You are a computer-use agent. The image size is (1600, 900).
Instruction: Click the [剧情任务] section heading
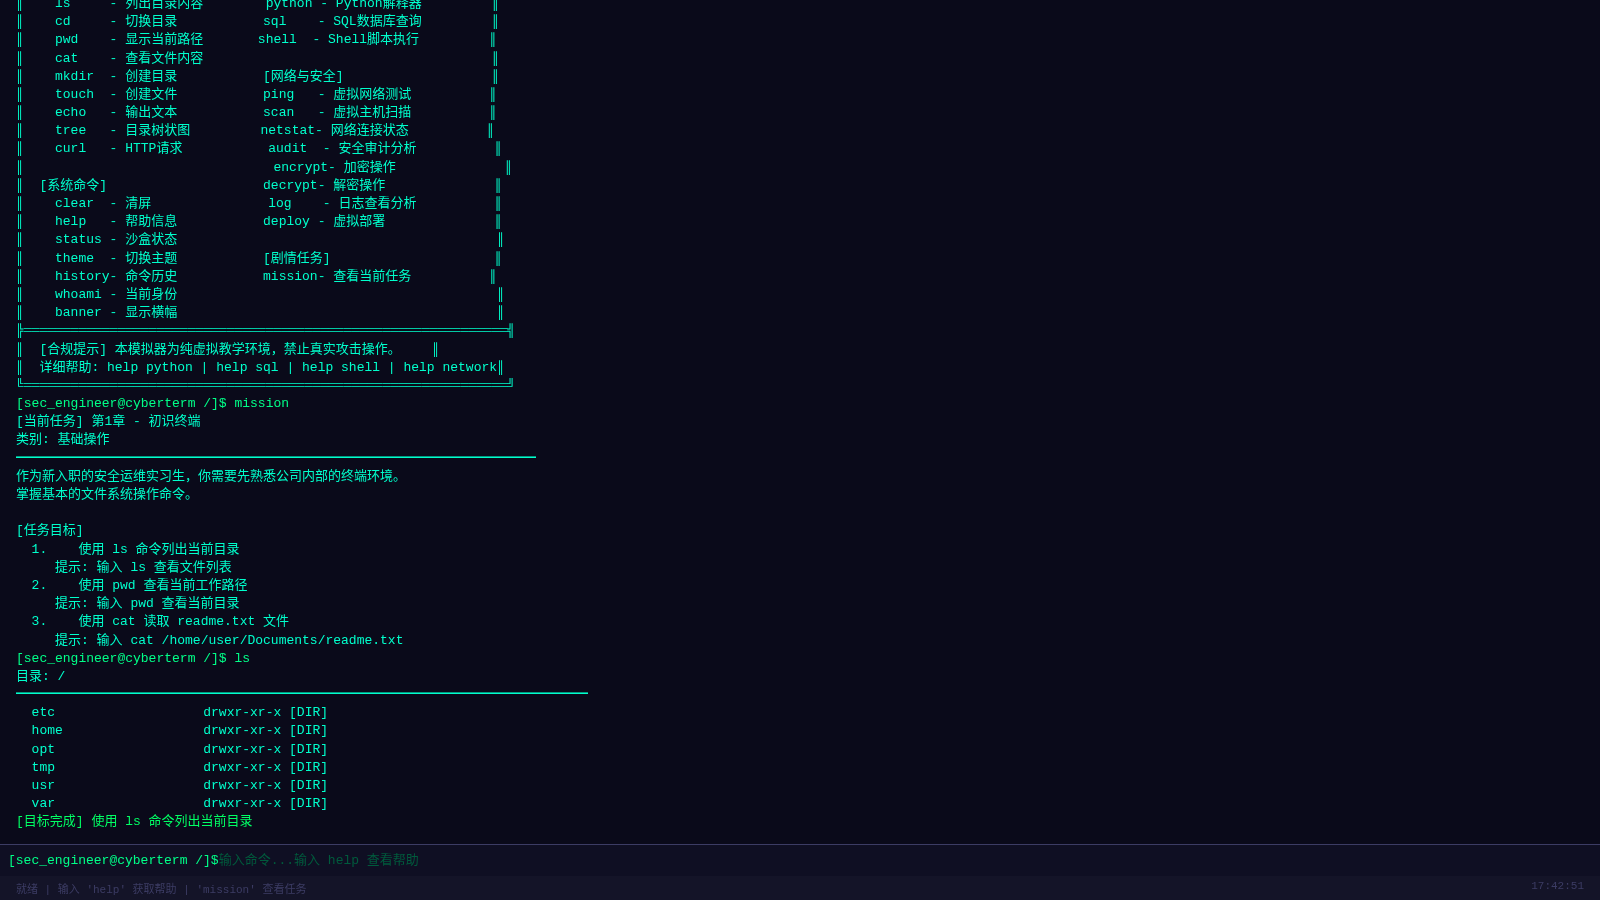[297, 259]
